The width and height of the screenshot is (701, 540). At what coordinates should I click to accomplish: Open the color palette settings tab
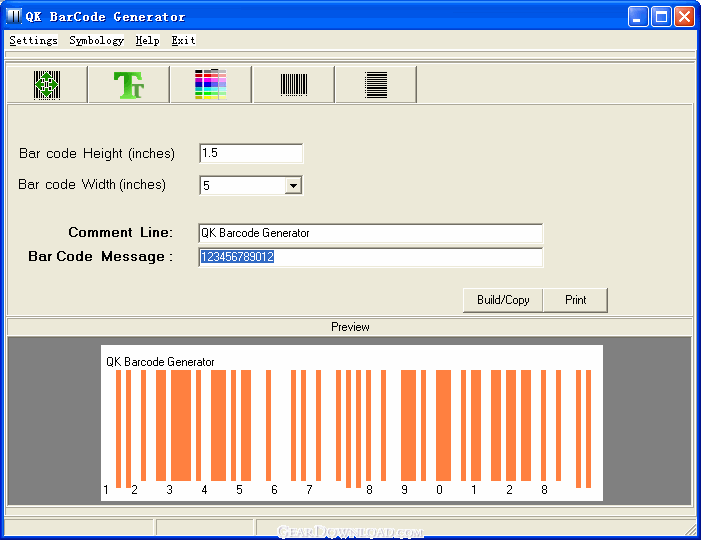[211, 84]
